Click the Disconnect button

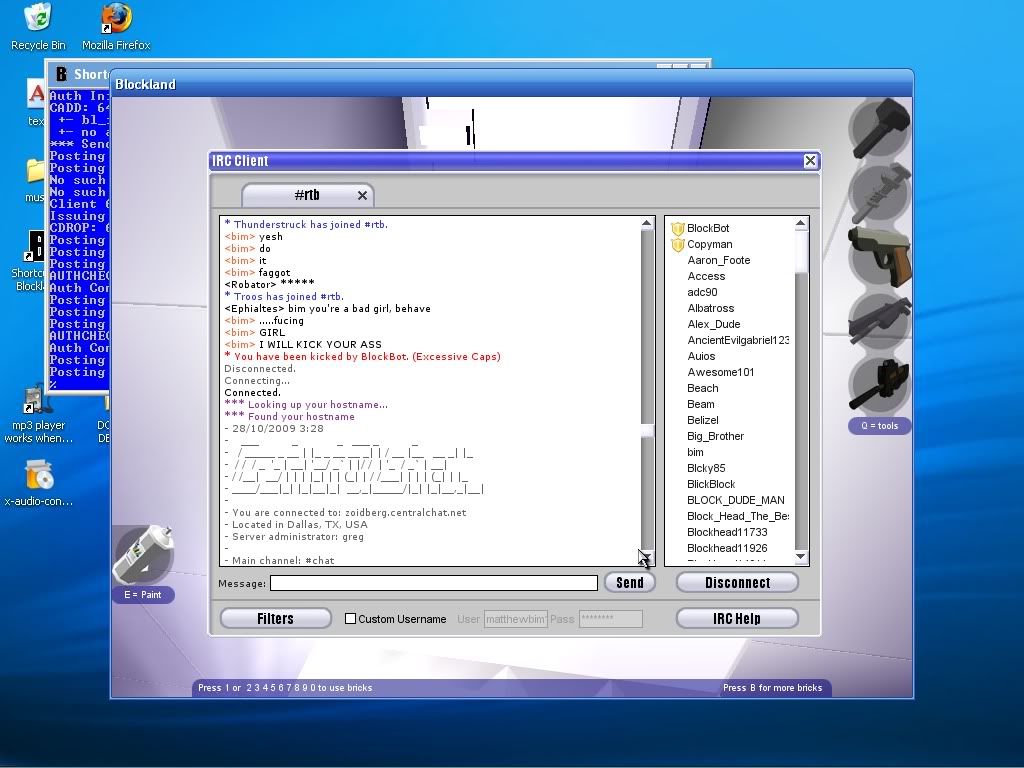[737, 583]
